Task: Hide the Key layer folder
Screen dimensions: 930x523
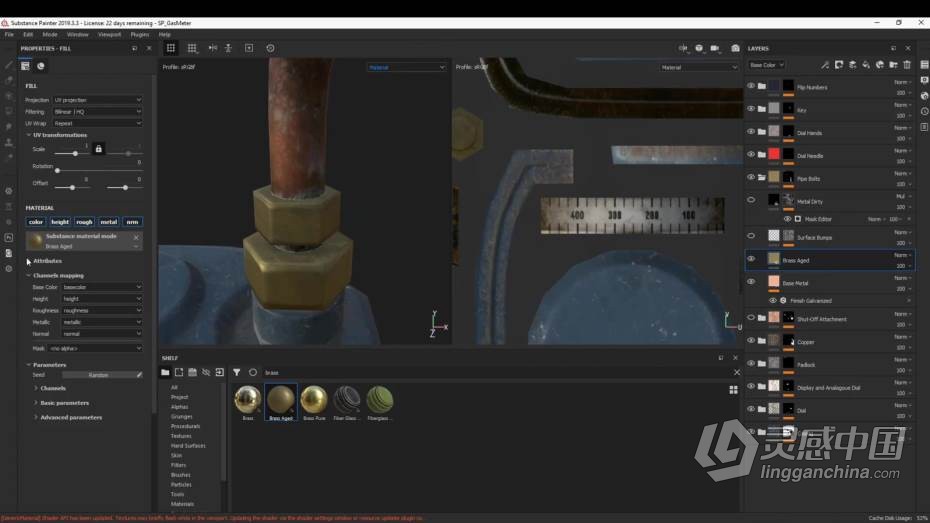Action: tap(751, 109)
